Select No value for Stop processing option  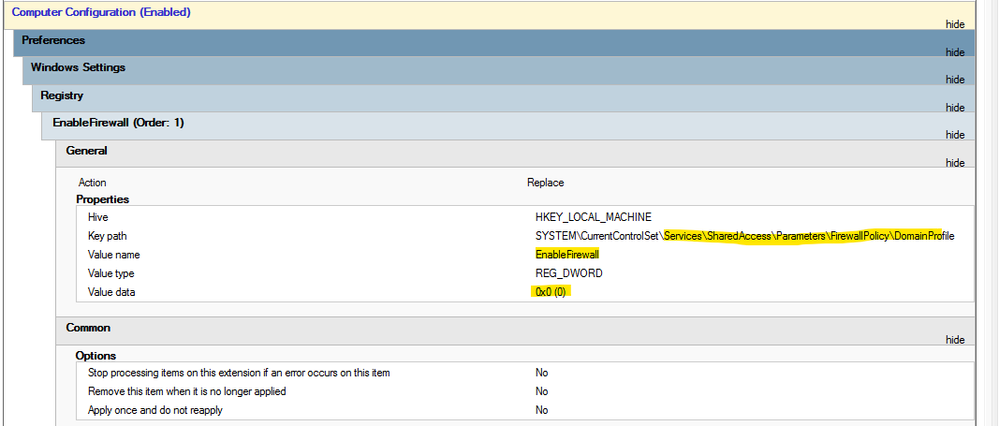click(542, 373)
